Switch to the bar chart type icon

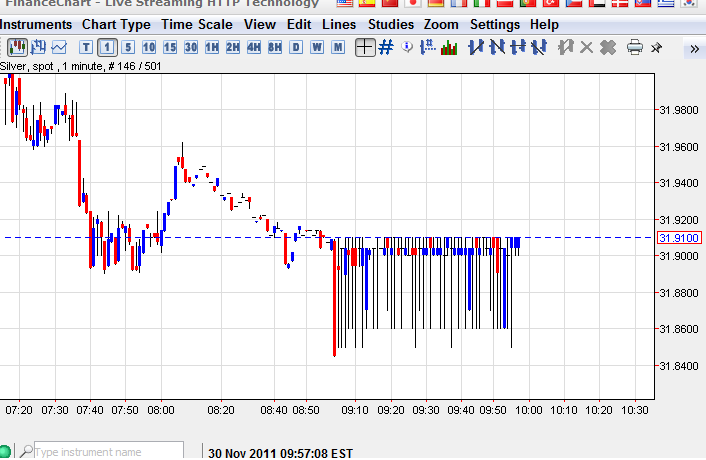click(39, 46)
